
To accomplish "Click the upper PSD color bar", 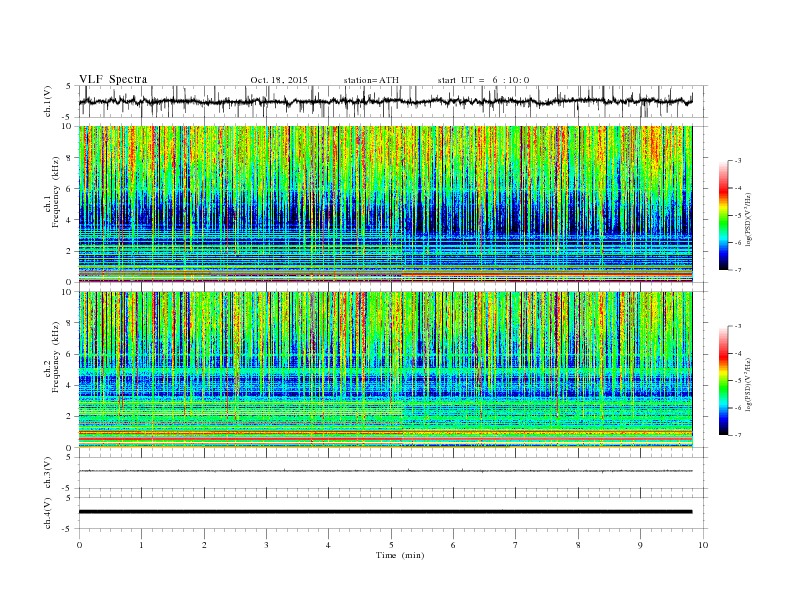I will click(x=723, y=215).
